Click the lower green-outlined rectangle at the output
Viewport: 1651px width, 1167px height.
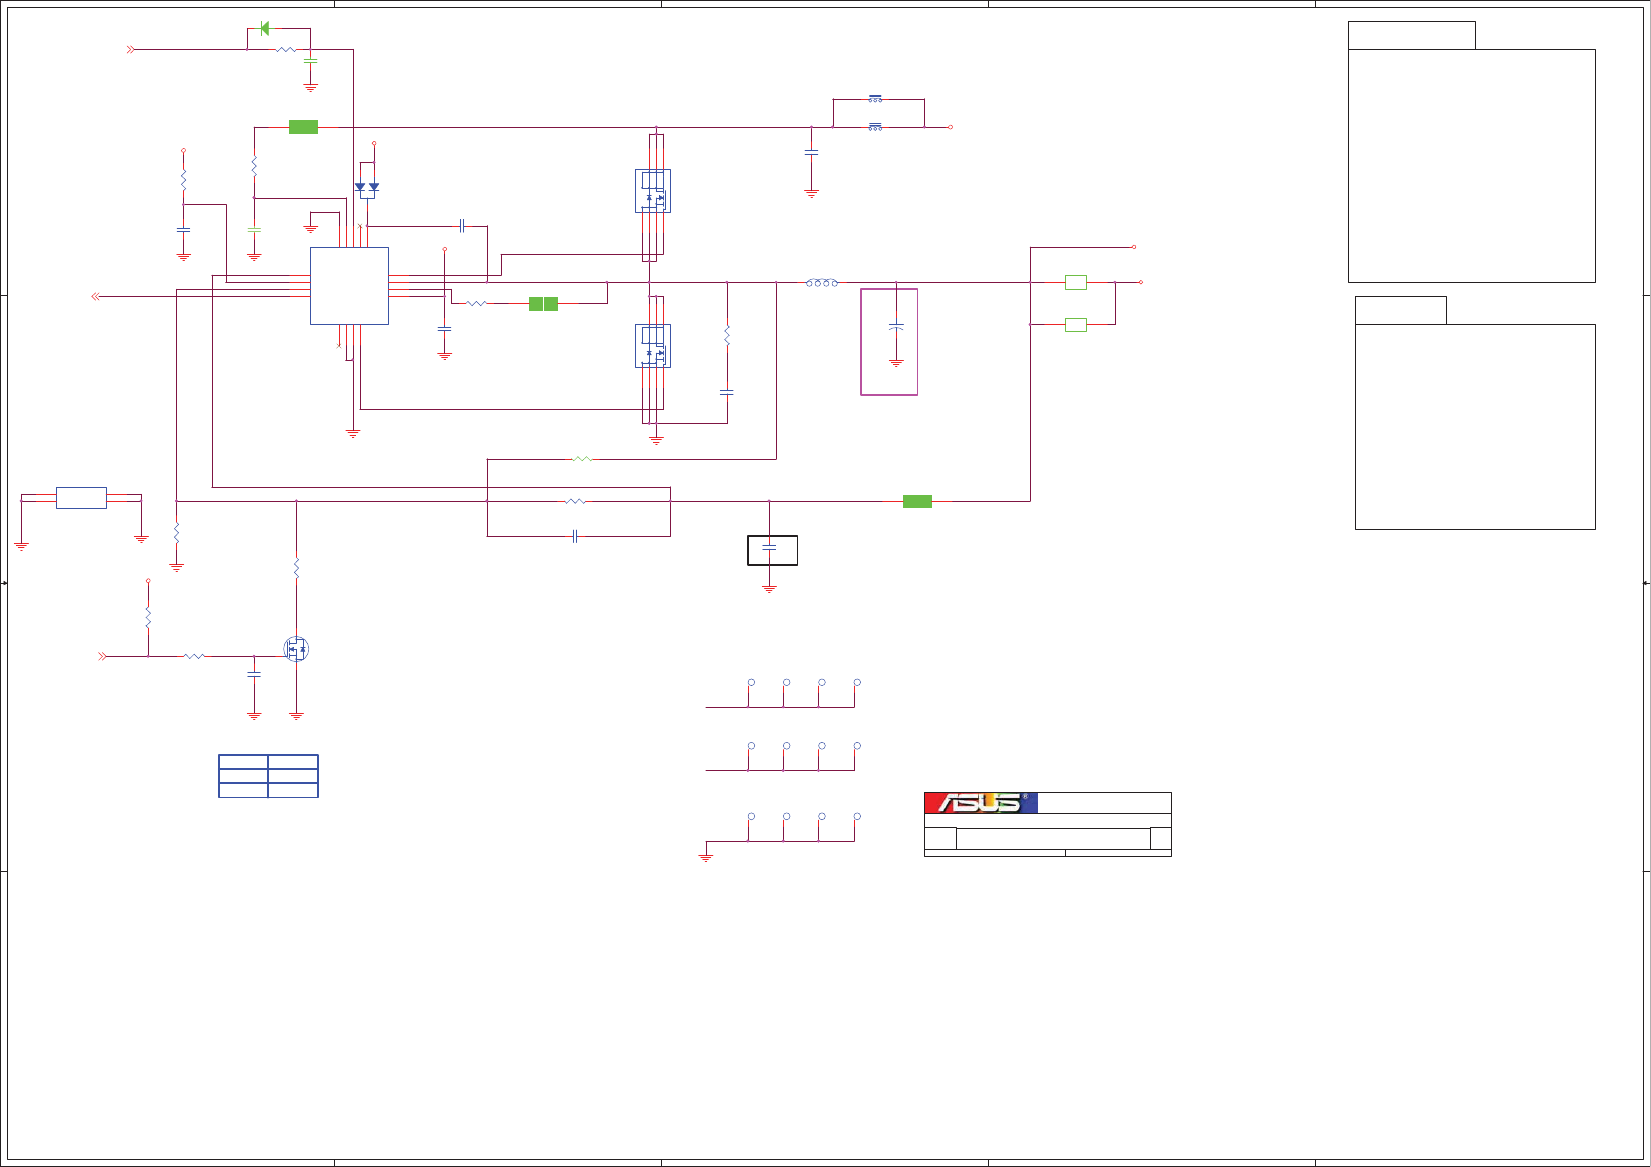click(x=1076, y=325)
